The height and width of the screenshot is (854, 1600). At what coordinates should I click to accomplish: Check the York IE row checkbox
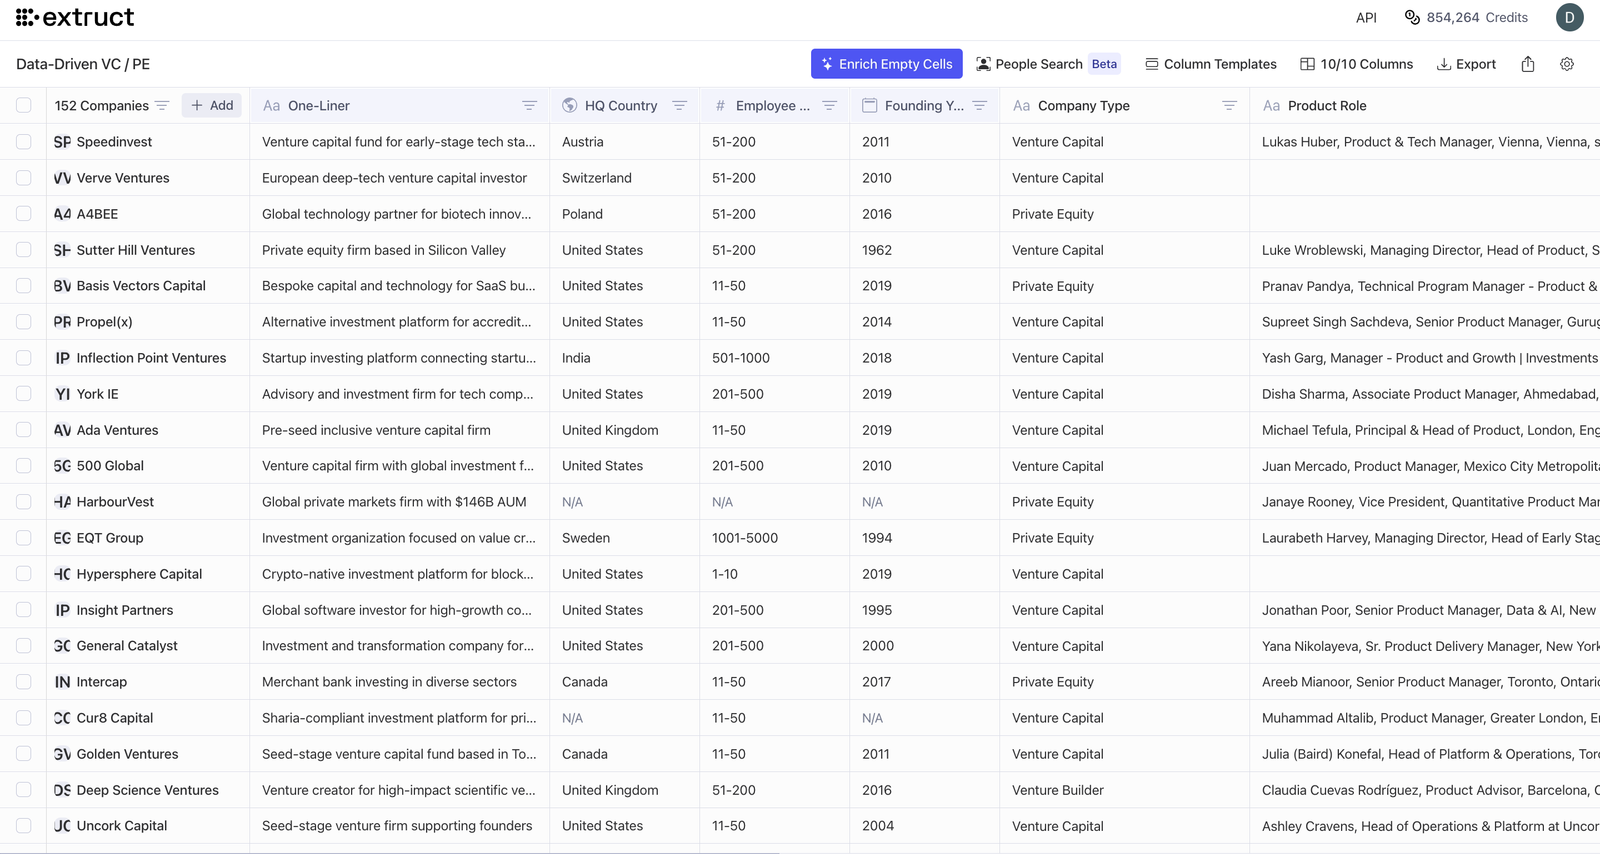24,394
